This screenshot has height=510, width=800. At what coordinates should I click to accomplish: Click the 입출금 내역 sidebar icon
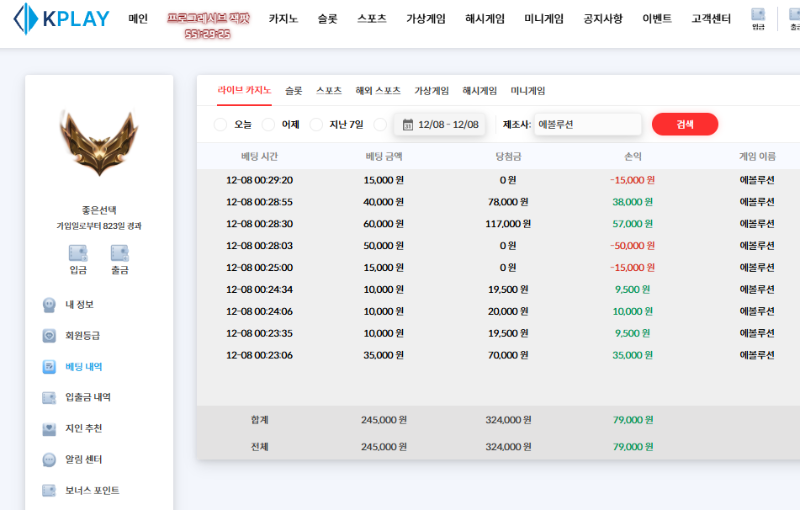click(49, 397)
